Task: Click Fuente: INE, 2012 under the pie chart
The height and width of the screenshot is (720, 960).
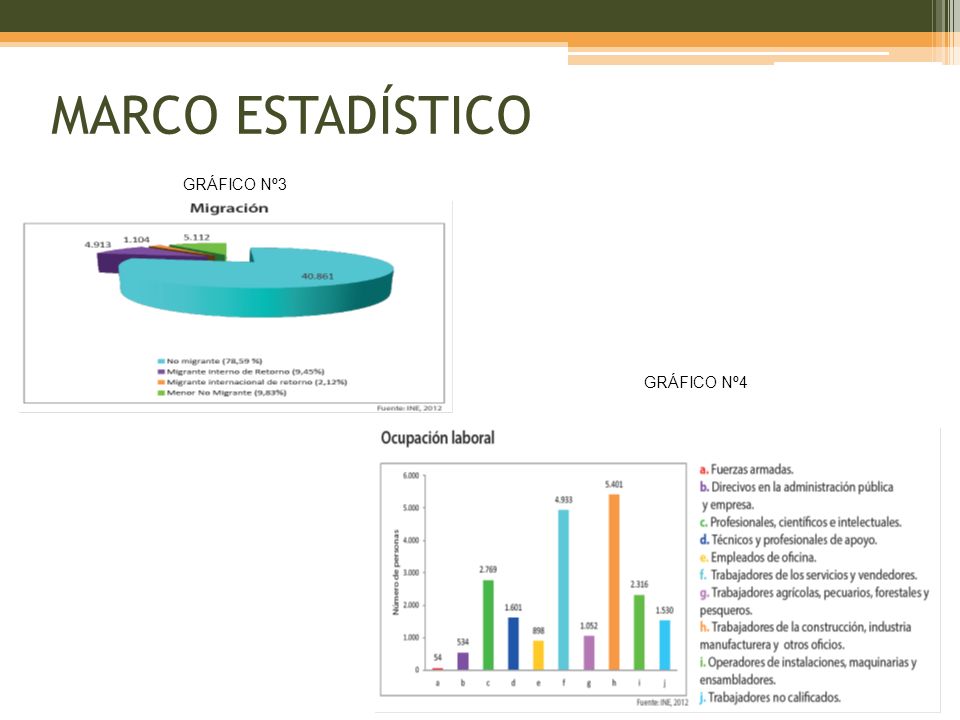Action: pyautogui.click(x=409, y=408)
